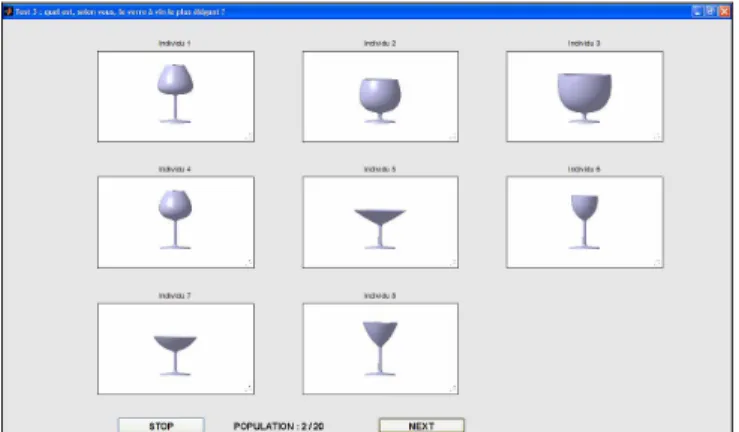The width and height of the screenshot is (739, 432).
Task: Click the Individu 4 label
Action: coord(174,169)
